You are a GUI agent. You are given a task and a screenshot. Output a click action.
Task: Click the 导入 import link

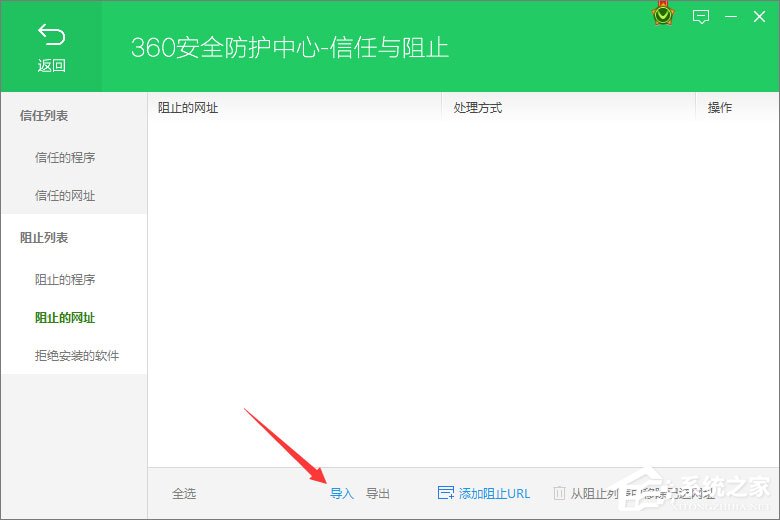tap(342, 494)
